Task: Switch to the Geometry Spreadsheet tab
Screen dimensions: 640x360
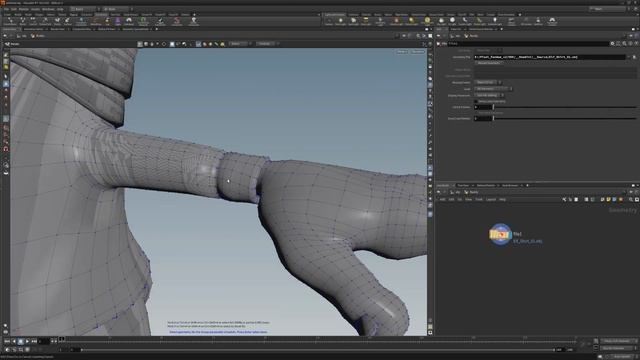Action: coord(136,29)
